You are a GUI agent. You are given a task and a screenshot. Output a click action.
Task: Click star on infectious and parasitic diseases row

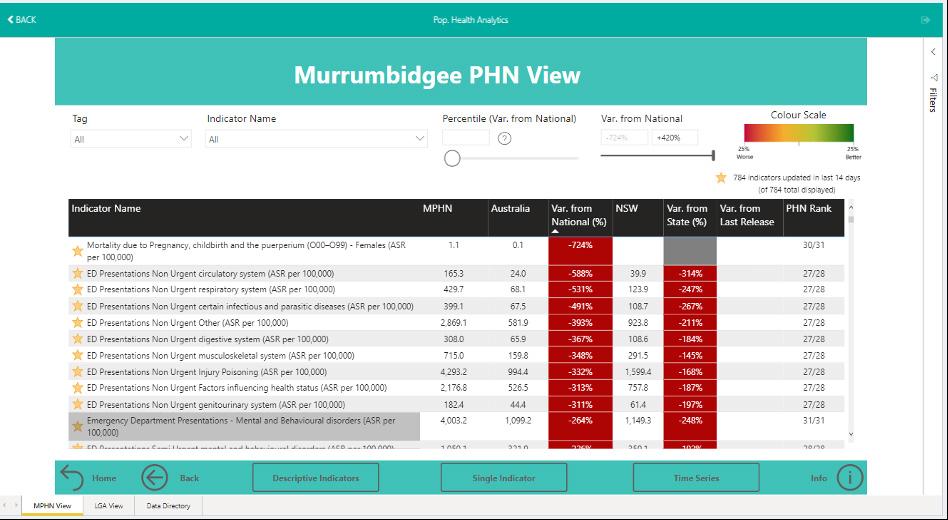77,307
